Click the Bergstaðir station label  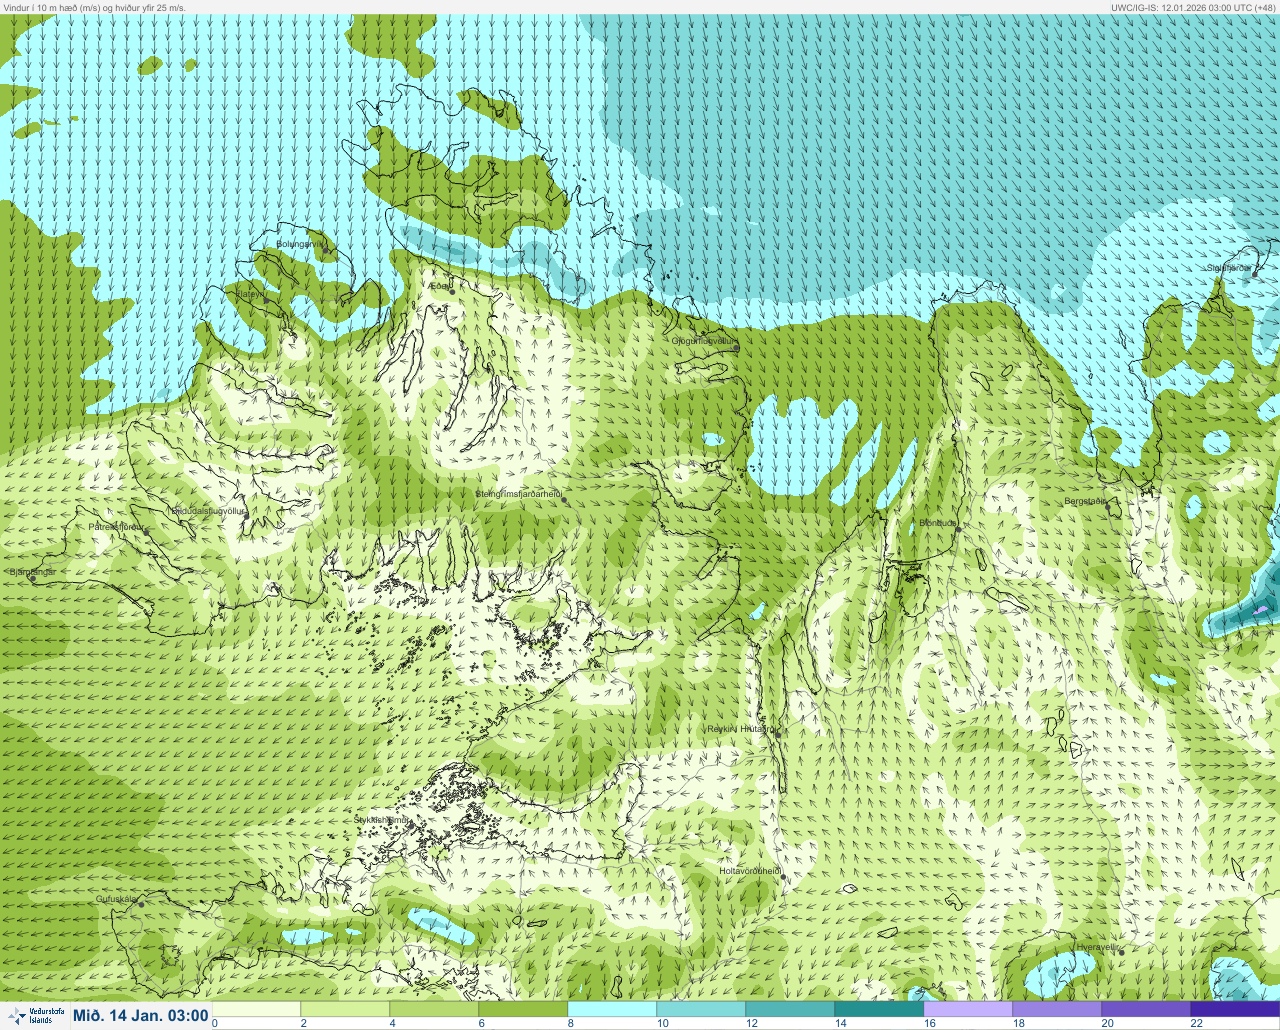click(x=1085, y=501)
